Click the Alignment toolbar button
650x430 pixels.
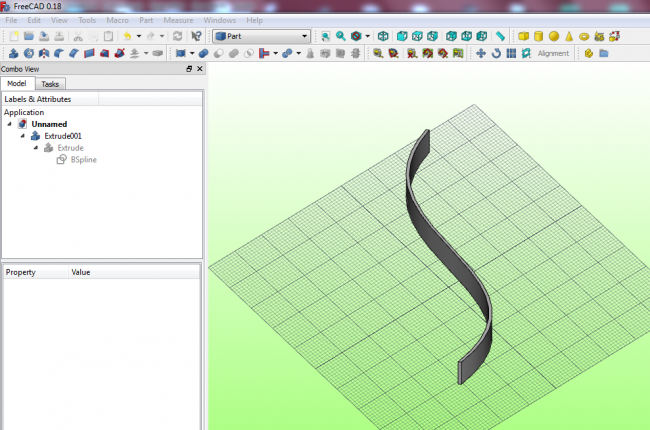(553, 53)
